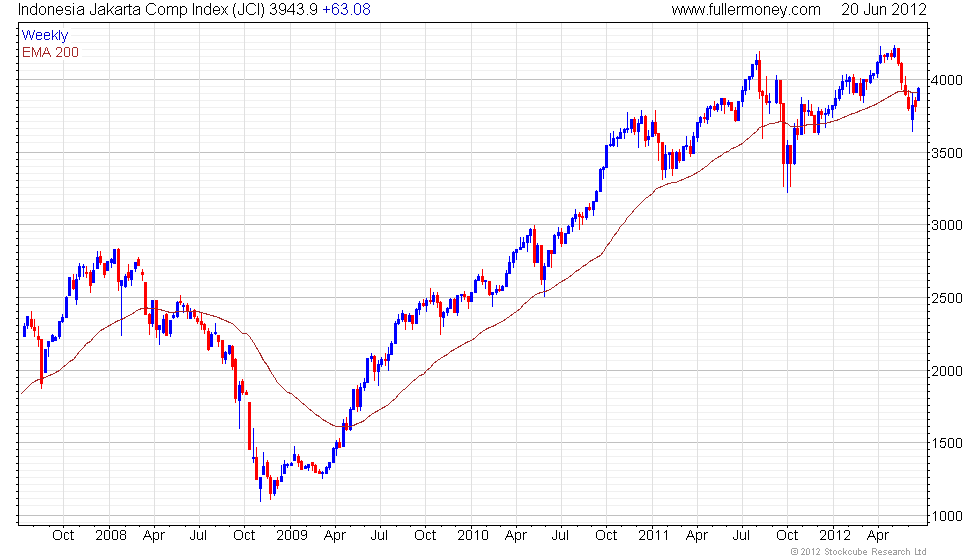Screen dimensions: 980x560
Task: Click the '2012' year axis label
Action: coord(835,536)
